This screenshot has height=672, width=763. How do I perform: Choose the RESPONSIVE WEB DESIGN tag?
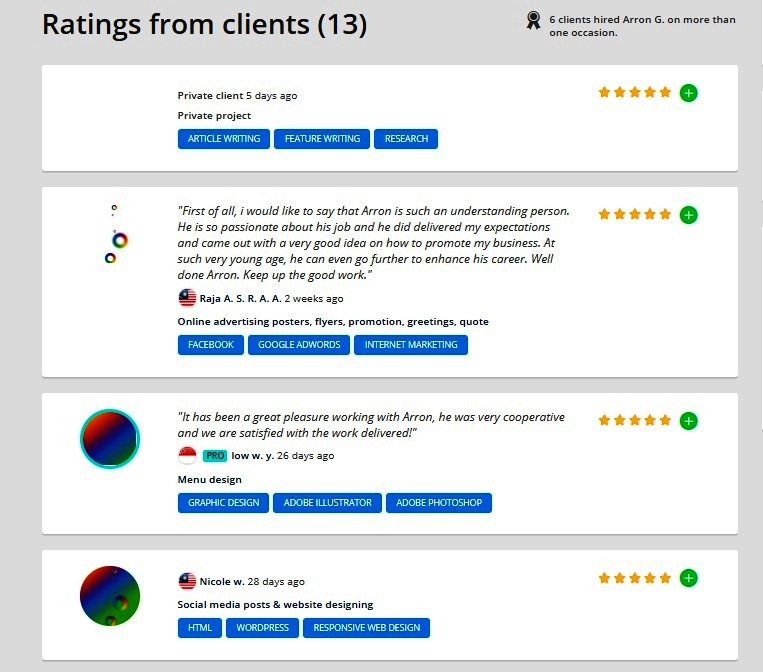tap(367, 628)
